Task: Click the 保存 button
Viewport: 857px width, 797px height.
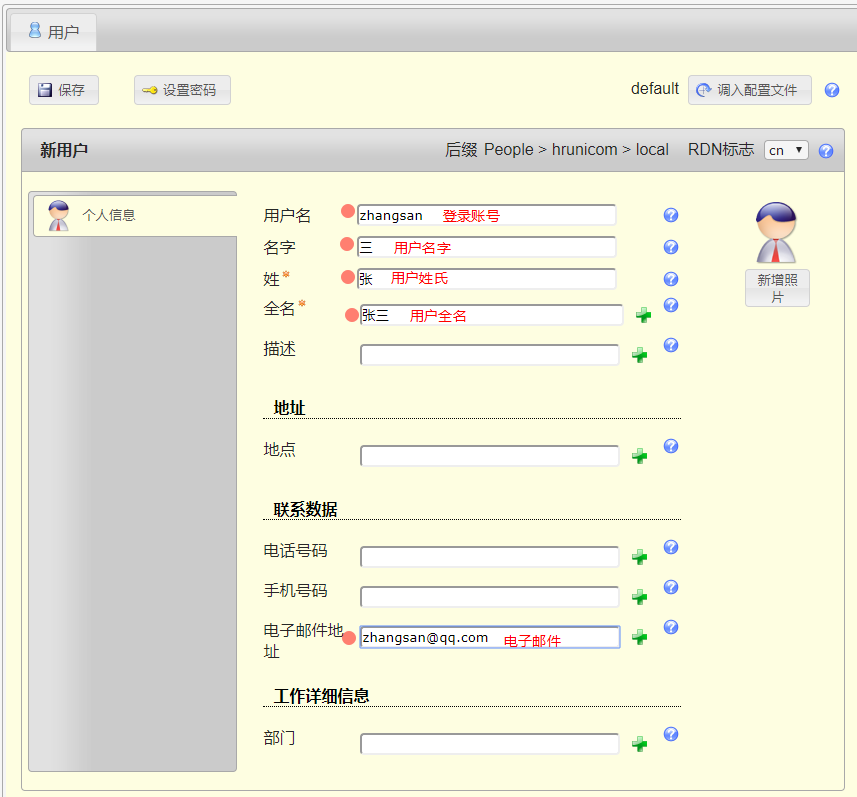Action: pyautogui.click(x=64, y=90)
